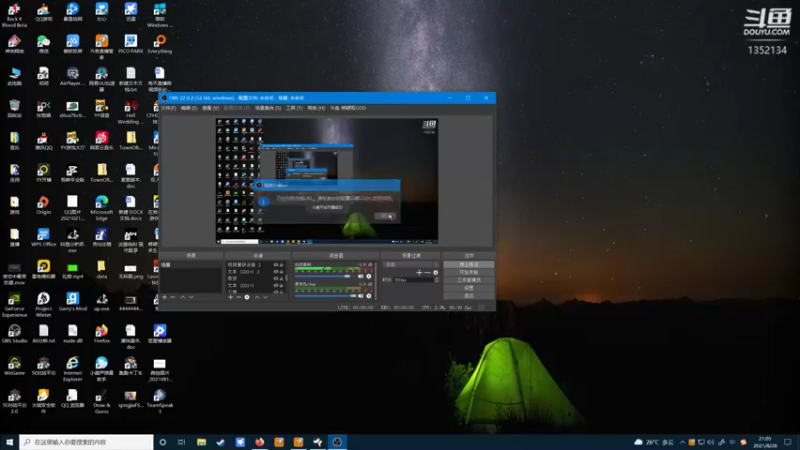Open Everything desktop shortcut
Viewport: 800px width, 450px height.
click(160, 44)
